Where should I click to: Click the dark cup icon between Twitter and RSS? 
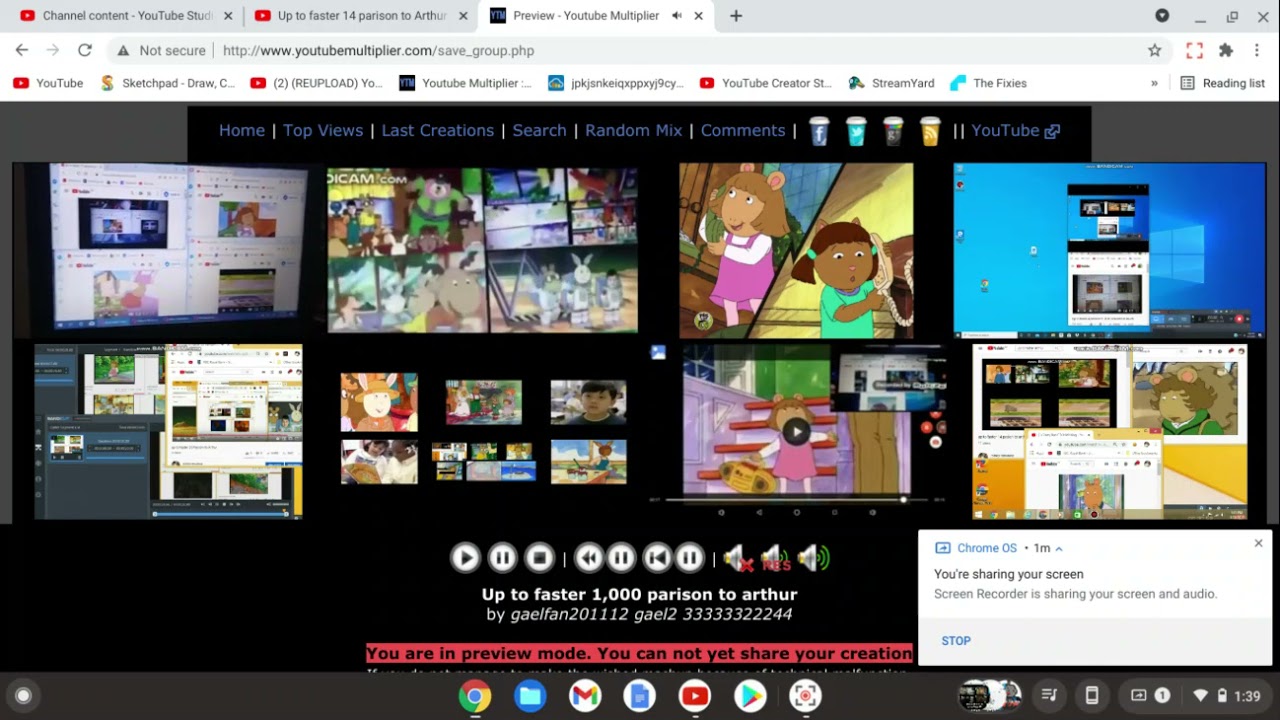(x=893, y=131)
